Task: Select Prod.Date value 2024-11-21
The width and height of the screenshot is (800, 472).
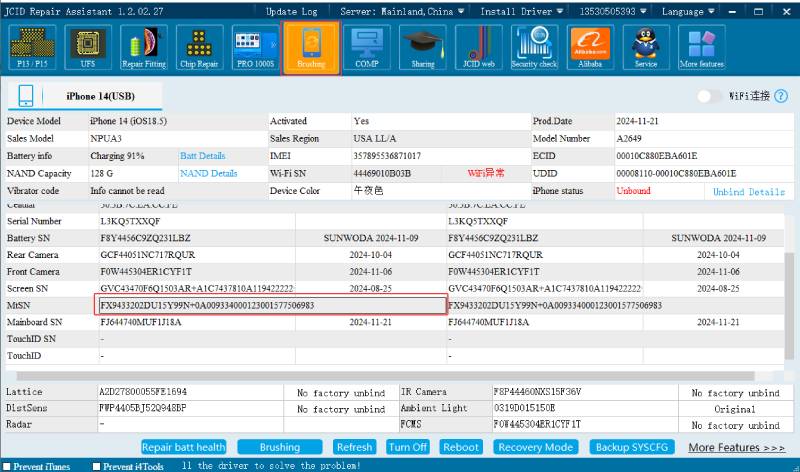Action: click(637, 121)
